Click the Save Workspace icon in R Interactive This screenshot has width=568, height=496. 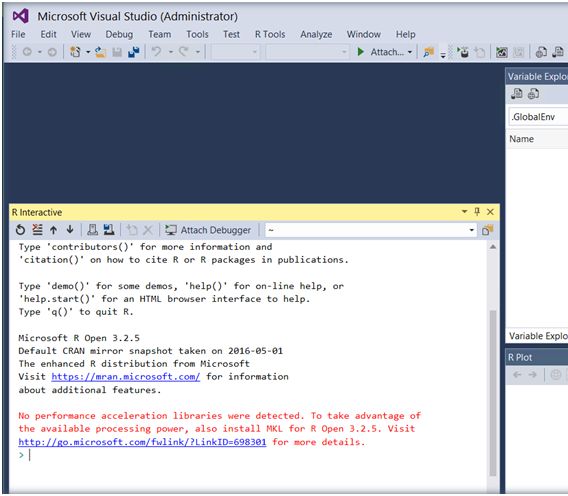pos(109,230)
